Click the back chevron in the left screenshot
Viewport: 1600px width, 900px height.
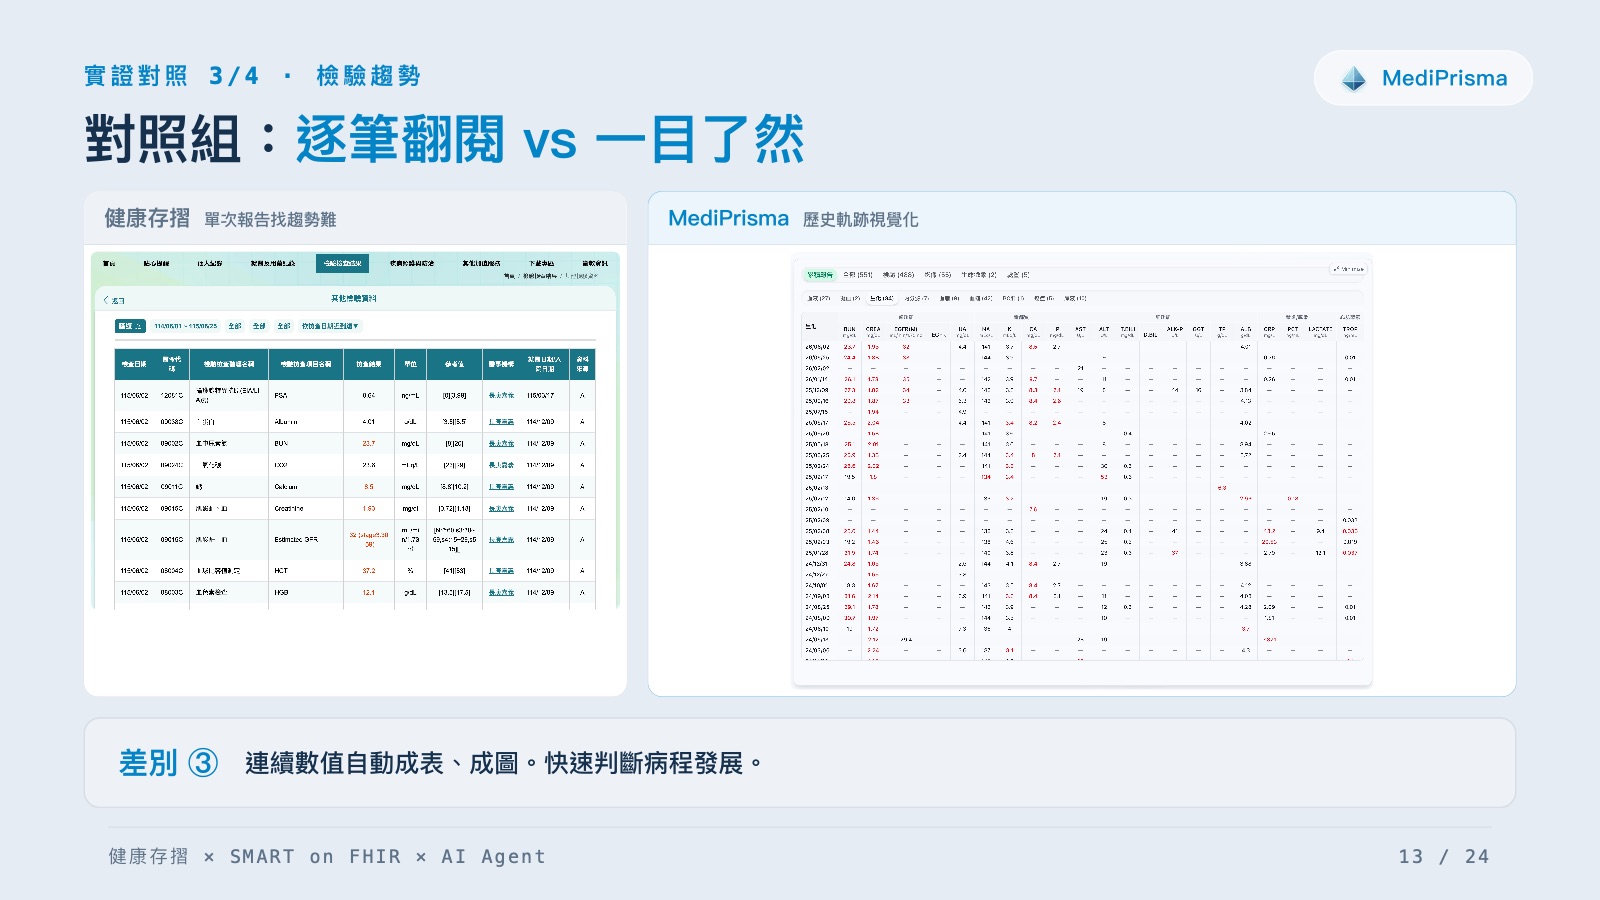pos(106,300)
